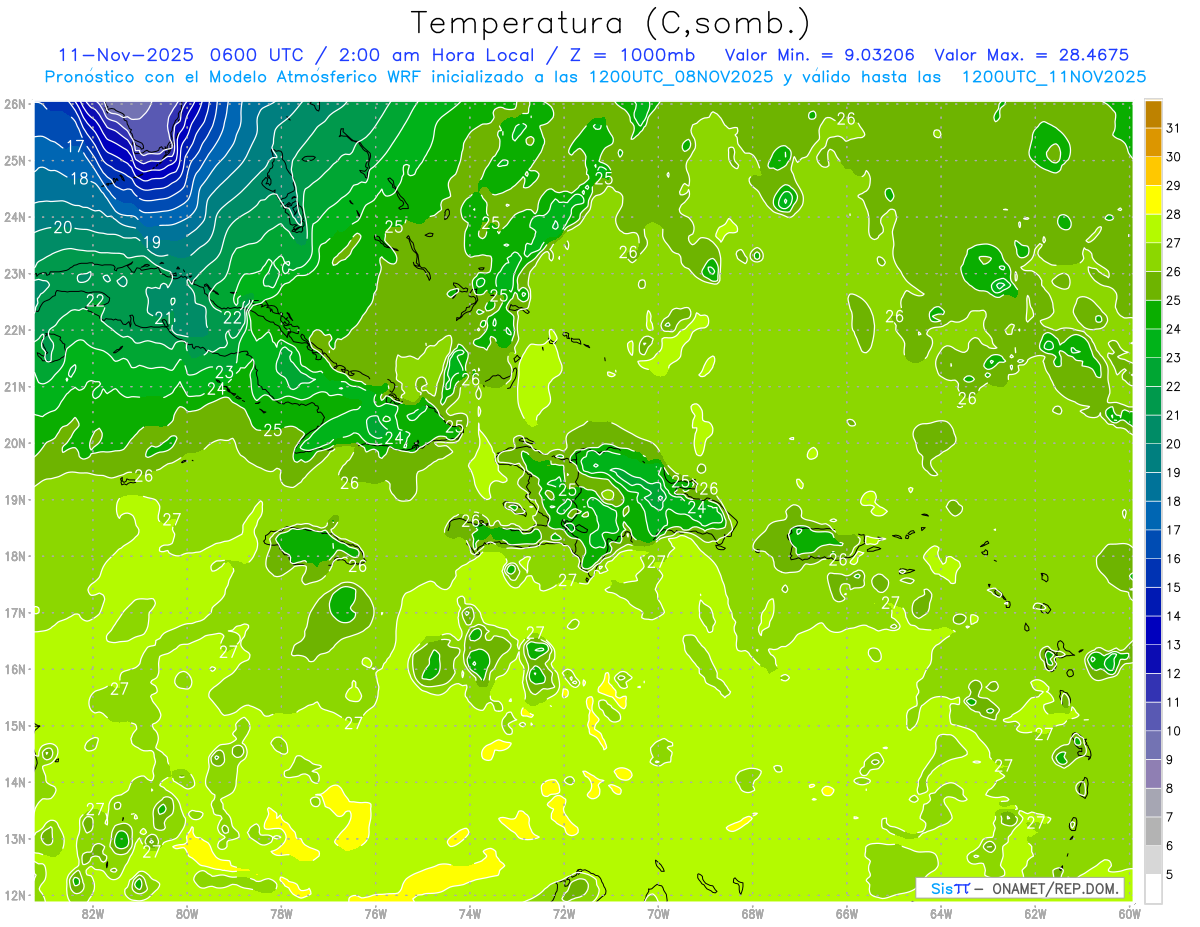Click the '19' contour label on the map
The height and width of the screenshot is (927, 1200).
click(x=152, y=242)
